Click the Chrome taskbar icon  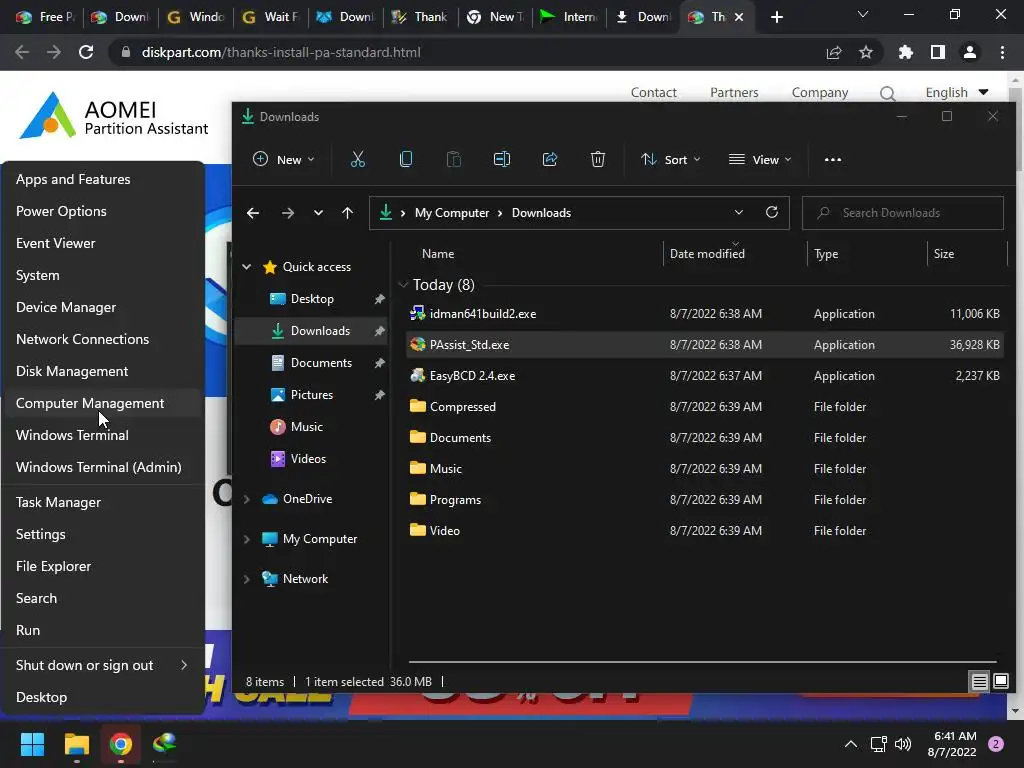coord(121,744)
